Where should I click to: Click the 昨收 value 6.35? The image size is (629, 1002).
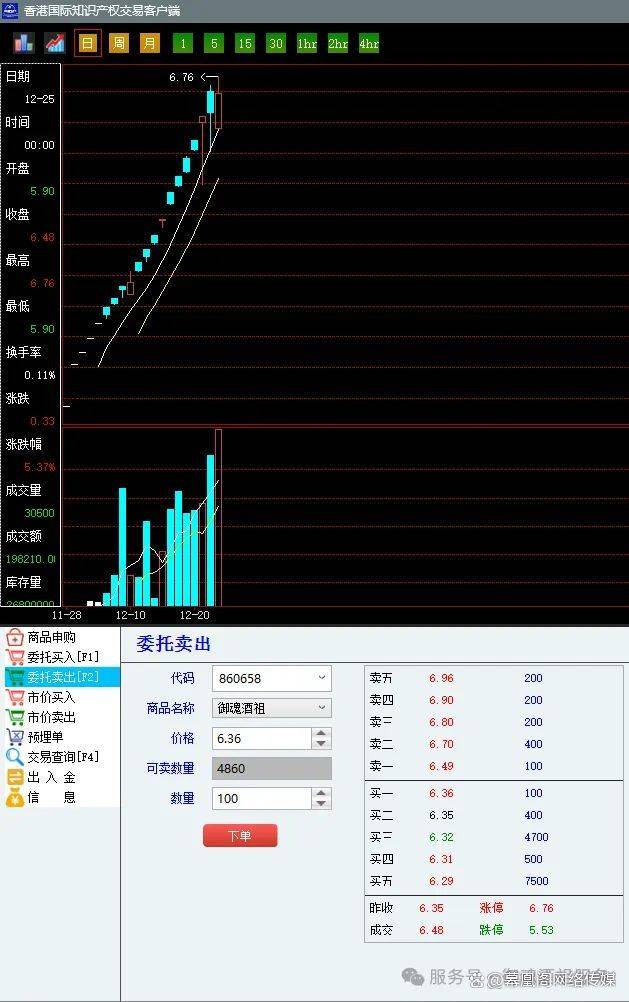[x=431, y=908]
